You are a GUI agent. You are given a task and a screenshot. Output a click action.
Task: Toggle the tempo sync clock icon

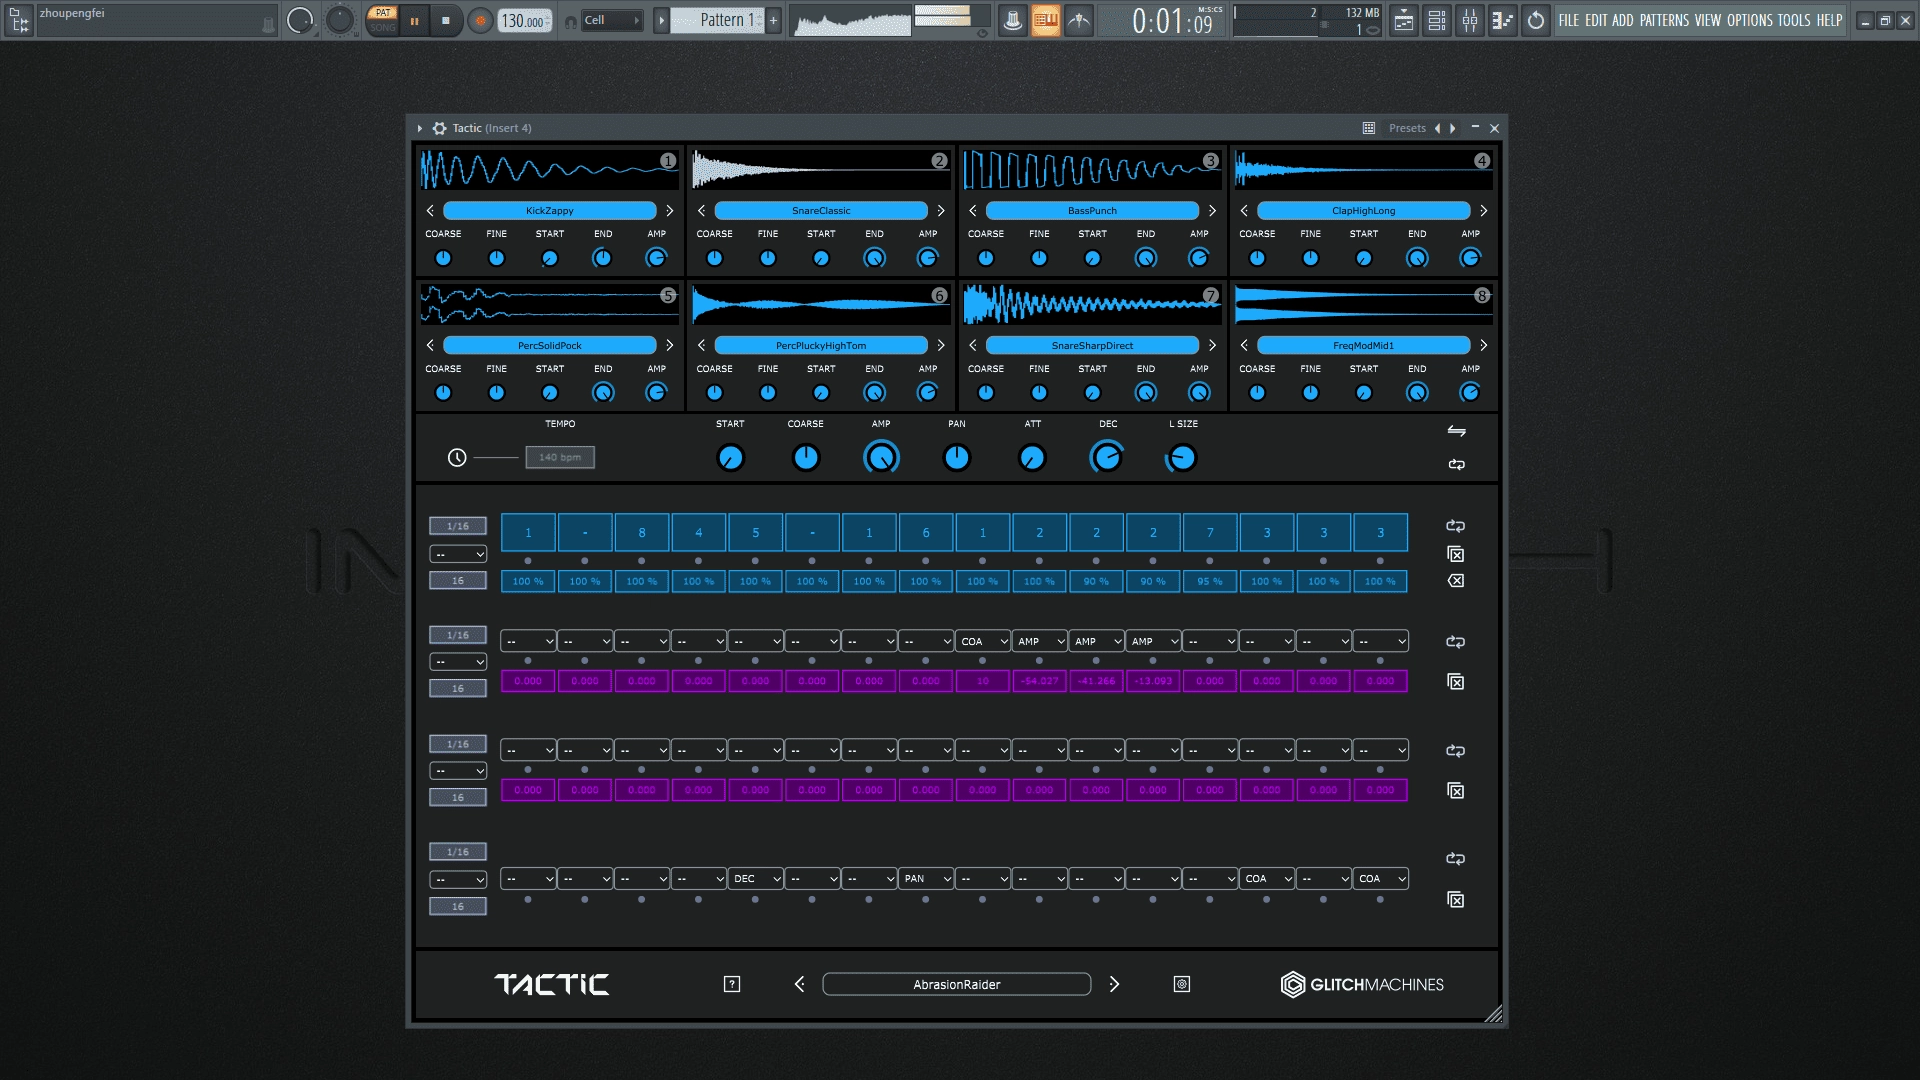[x=457, y=458]
